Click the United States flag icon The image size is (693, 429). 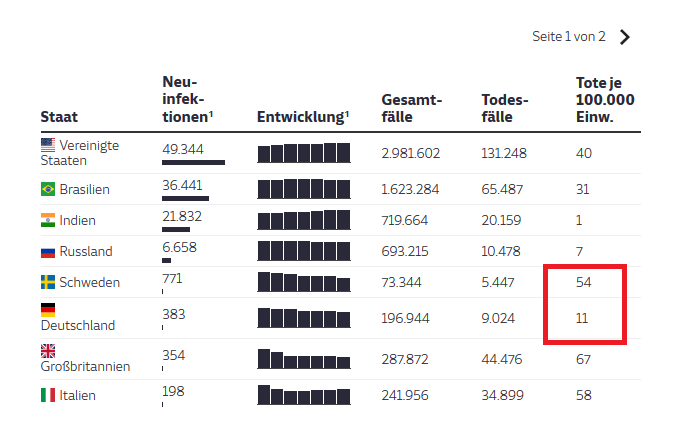[x=48, y=145]
